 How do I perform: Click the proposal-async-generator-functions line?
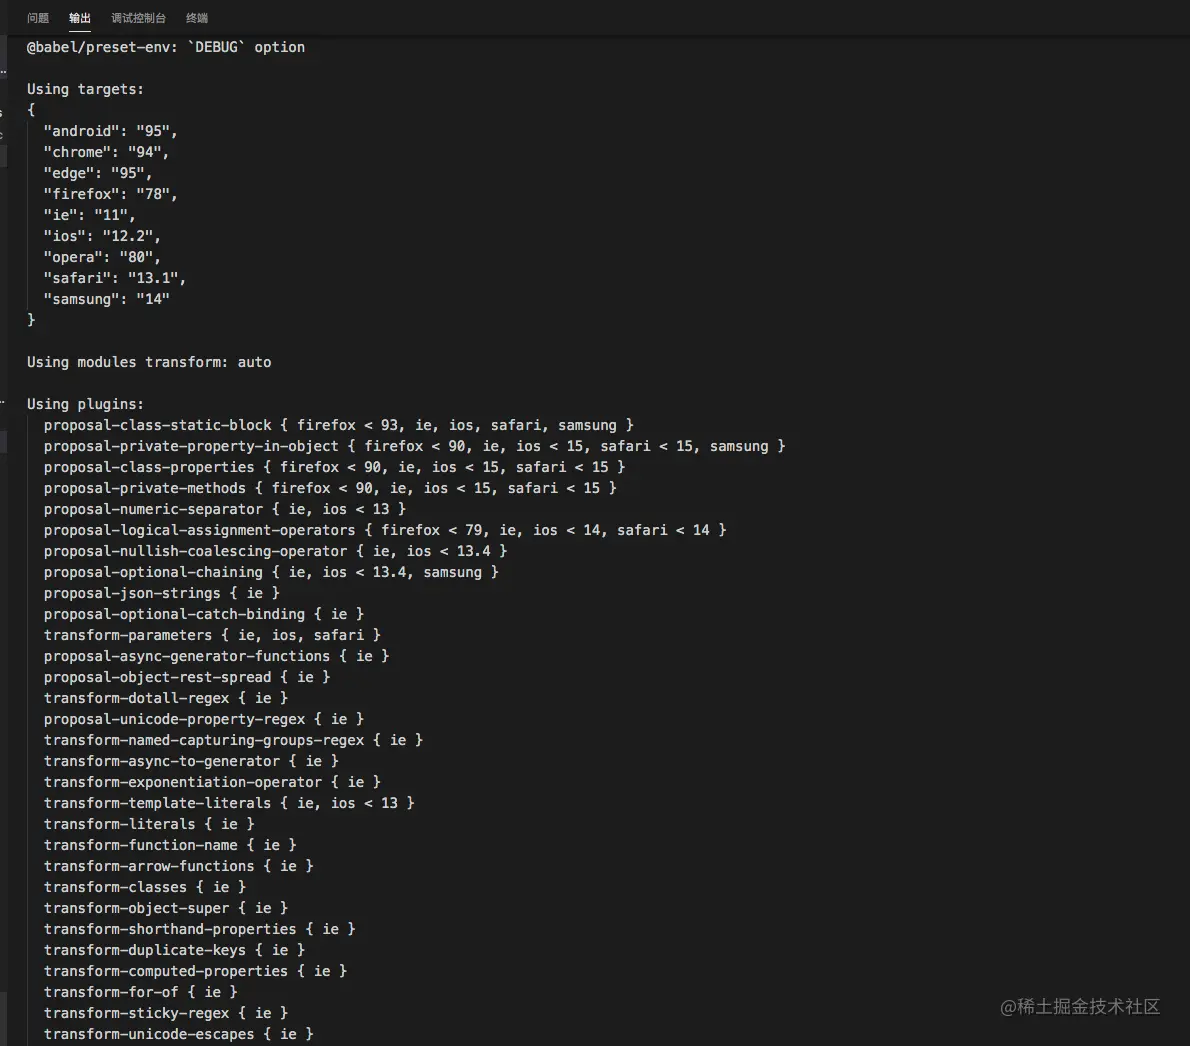tap(216, 656)
